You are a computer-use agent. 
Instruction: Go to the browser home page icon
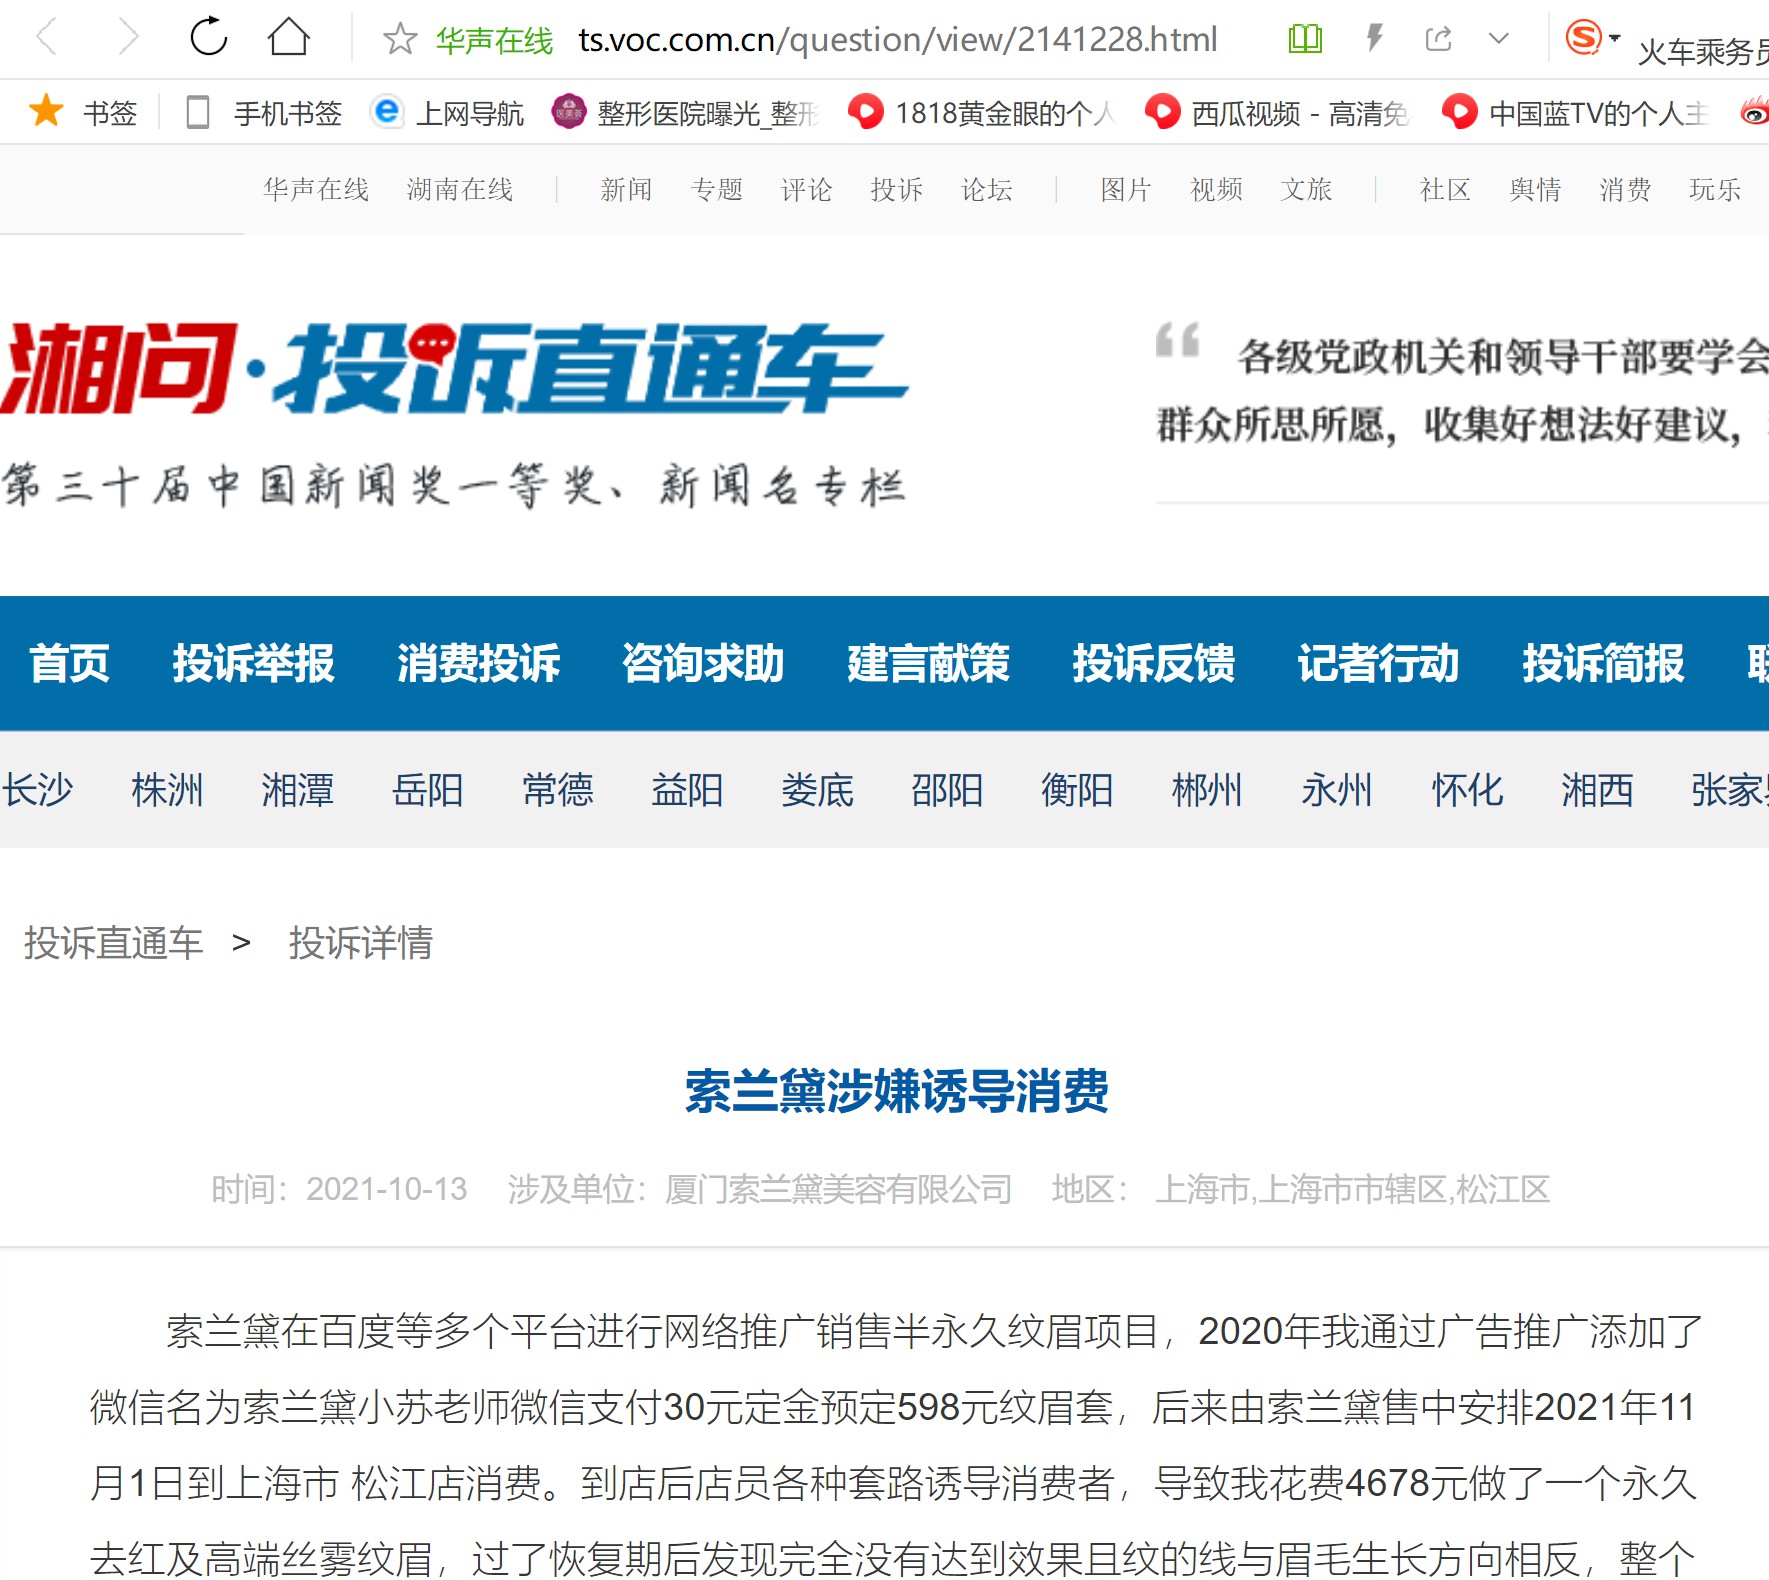point(289,37)
